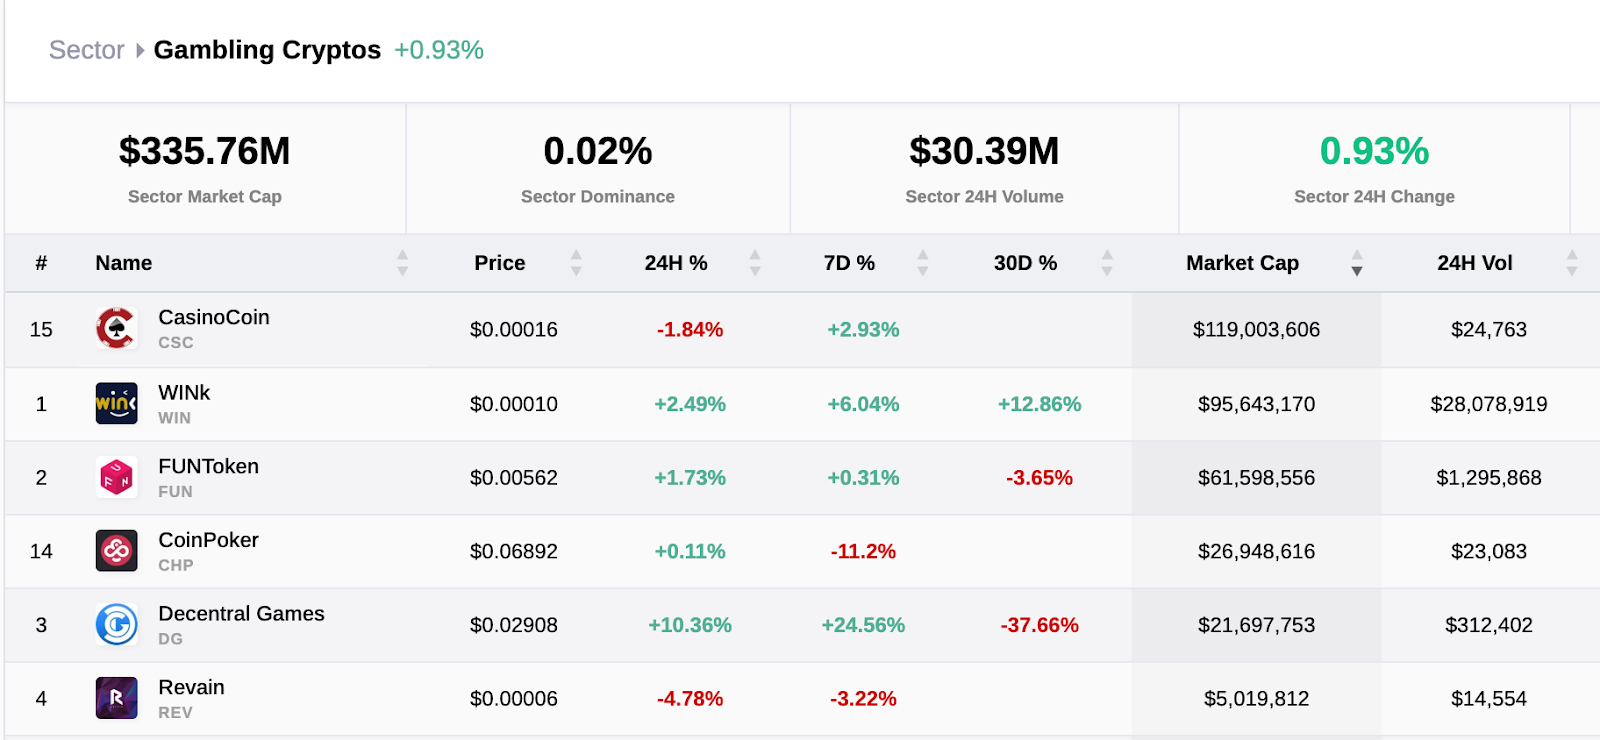The image size is (1600, 740).
Task: Sort by Price column arrows
Action: (x=576, y=263)
